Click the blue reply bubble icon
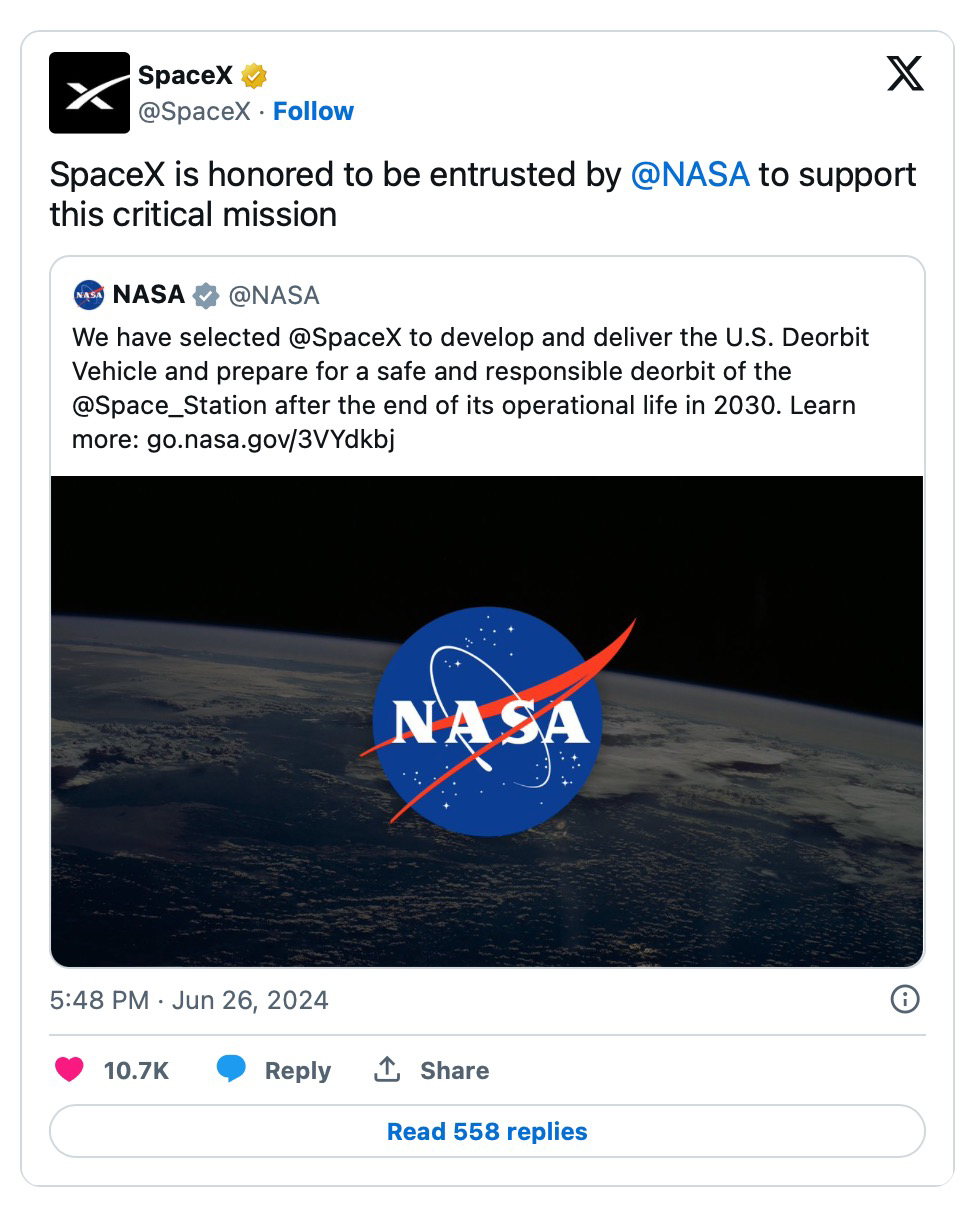Screen dimensions: 972x1210 pos(231,1069)
